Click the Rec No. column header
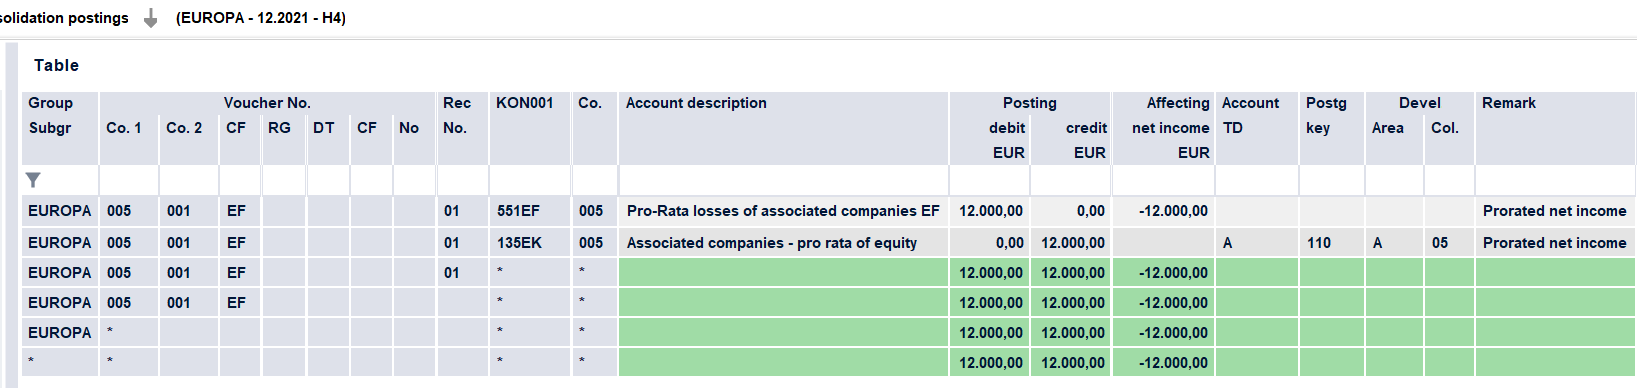Viewport: 1637px width, 388px height. point(462,128)
